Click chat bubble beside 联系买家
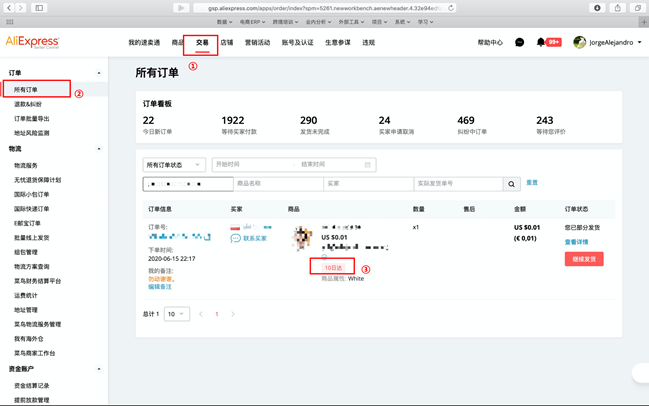649x406 pixels. (x=235, y=238)
